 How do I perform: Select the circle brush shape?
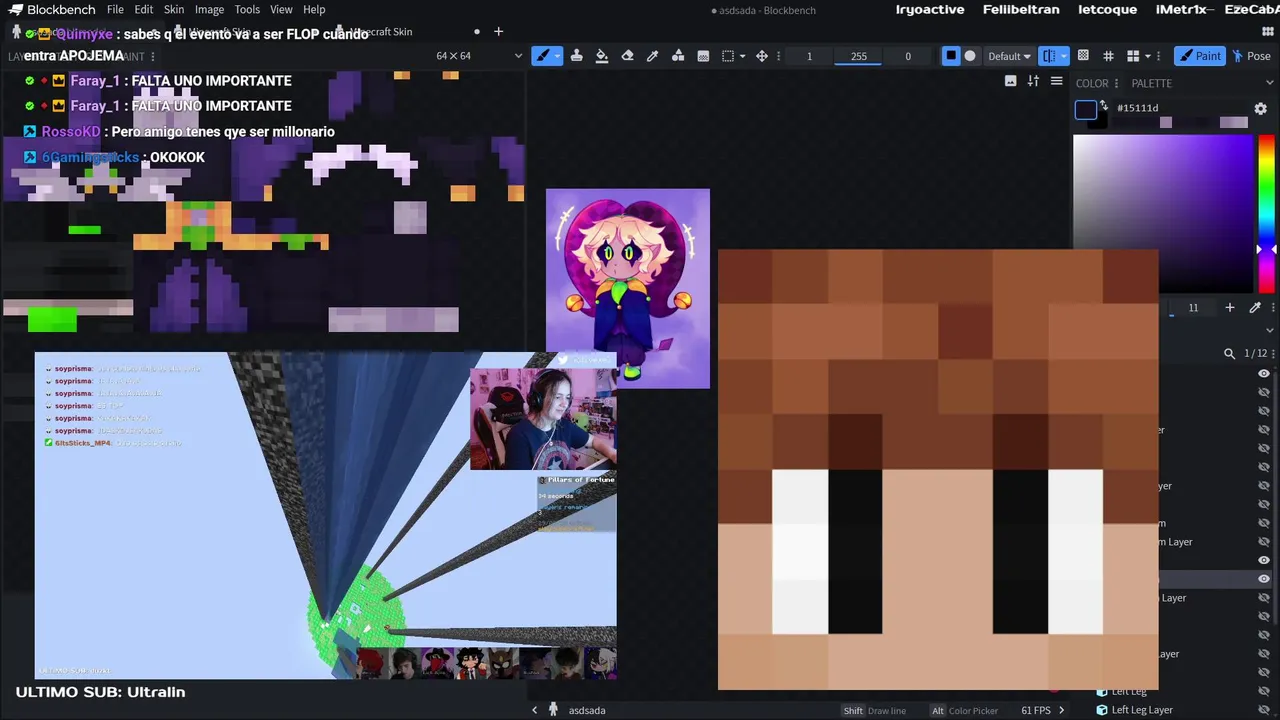970,56
